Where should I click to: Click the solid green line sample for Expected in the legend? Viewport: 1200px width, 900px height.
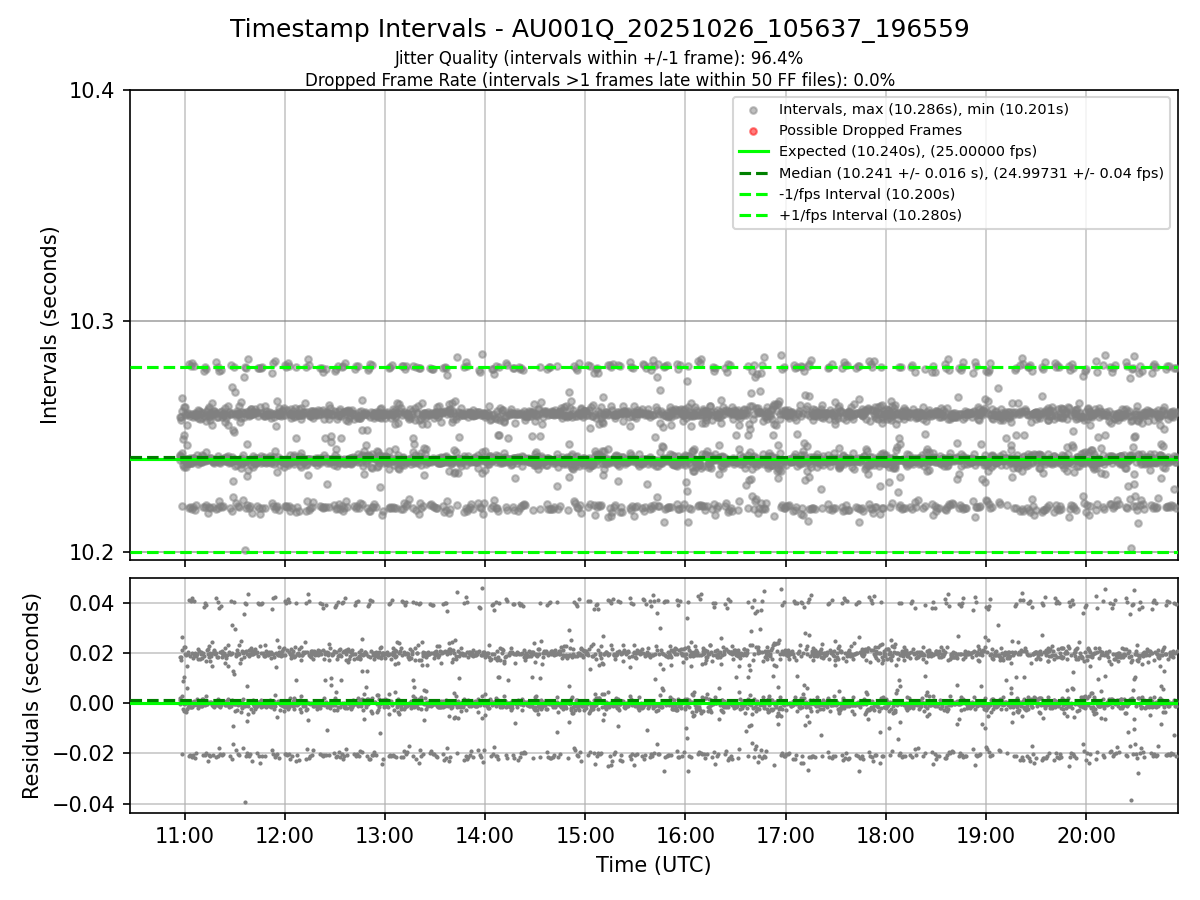coord(754,151)
